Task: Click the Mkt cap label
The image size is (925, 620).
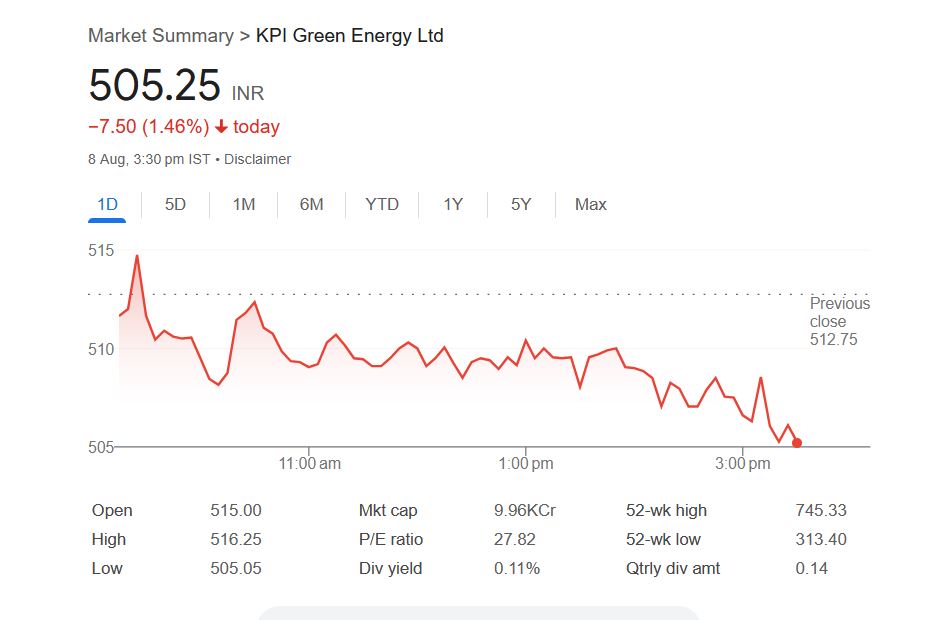Action: click(388, 511)
